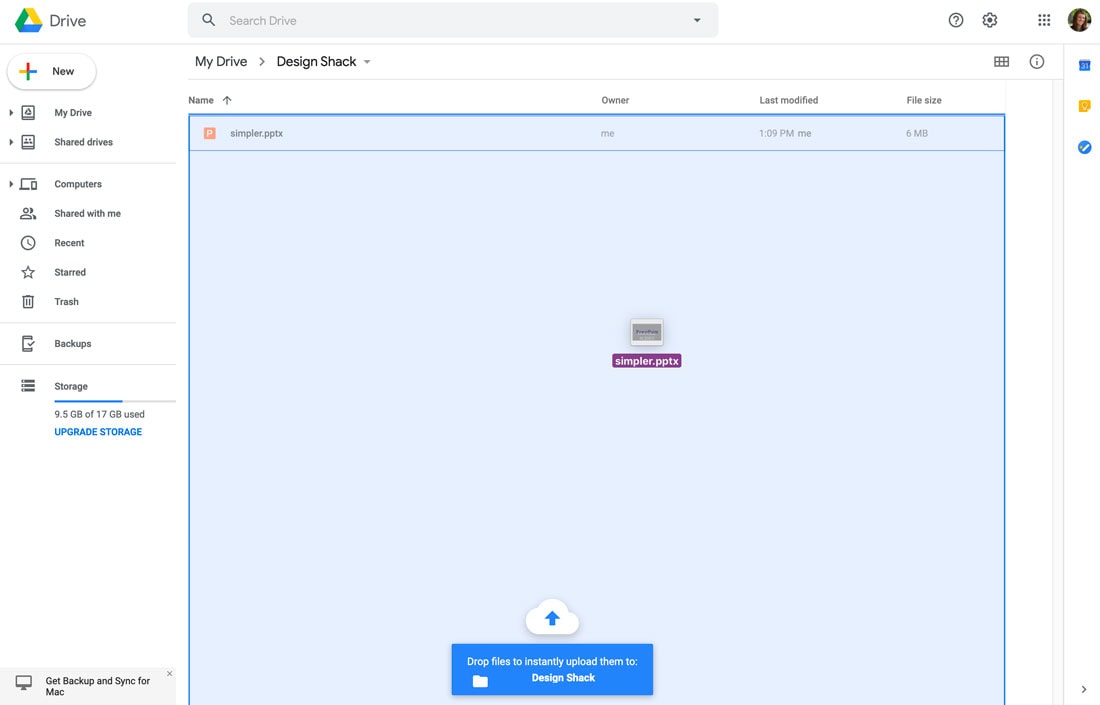
Task: Click the cloud upload arrow icon
Action: (552, 619)
